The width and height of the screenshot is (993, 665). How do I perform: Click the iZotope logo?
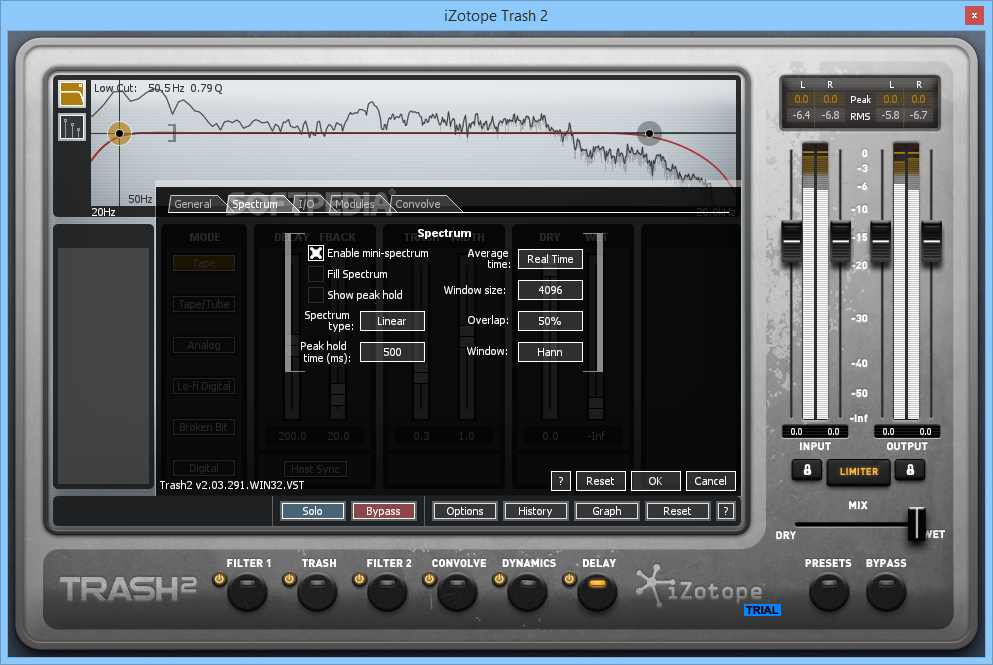(700, 587)
